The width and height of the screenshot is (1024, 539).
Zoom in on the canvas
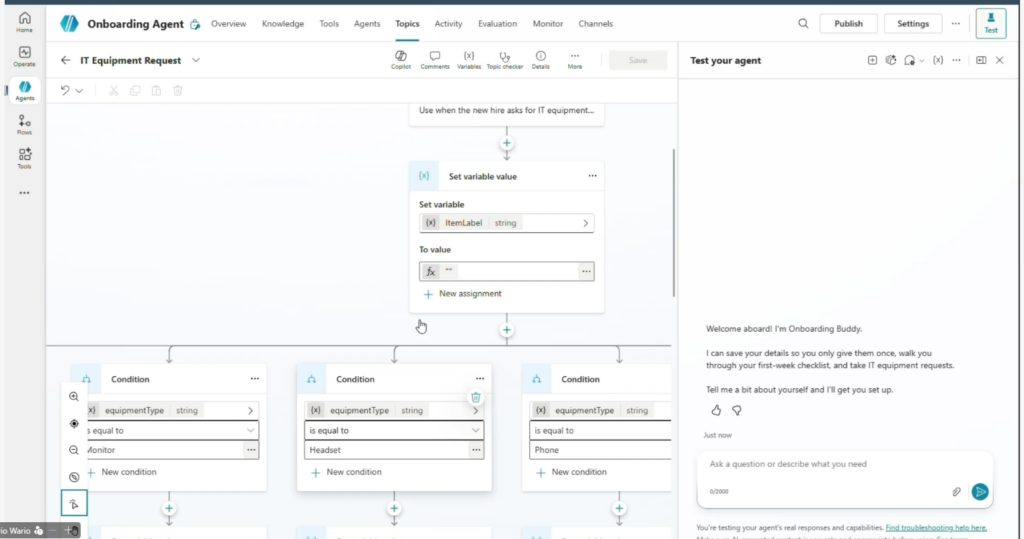click(x=74, y=397)
